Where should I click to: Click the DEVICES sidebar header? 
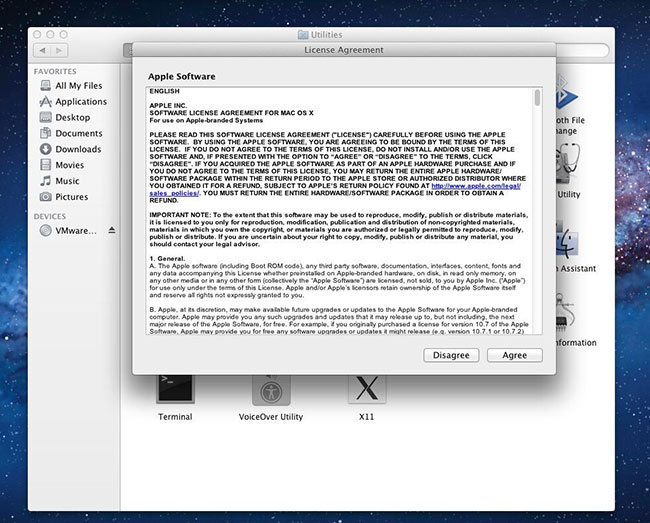[50, 216]
